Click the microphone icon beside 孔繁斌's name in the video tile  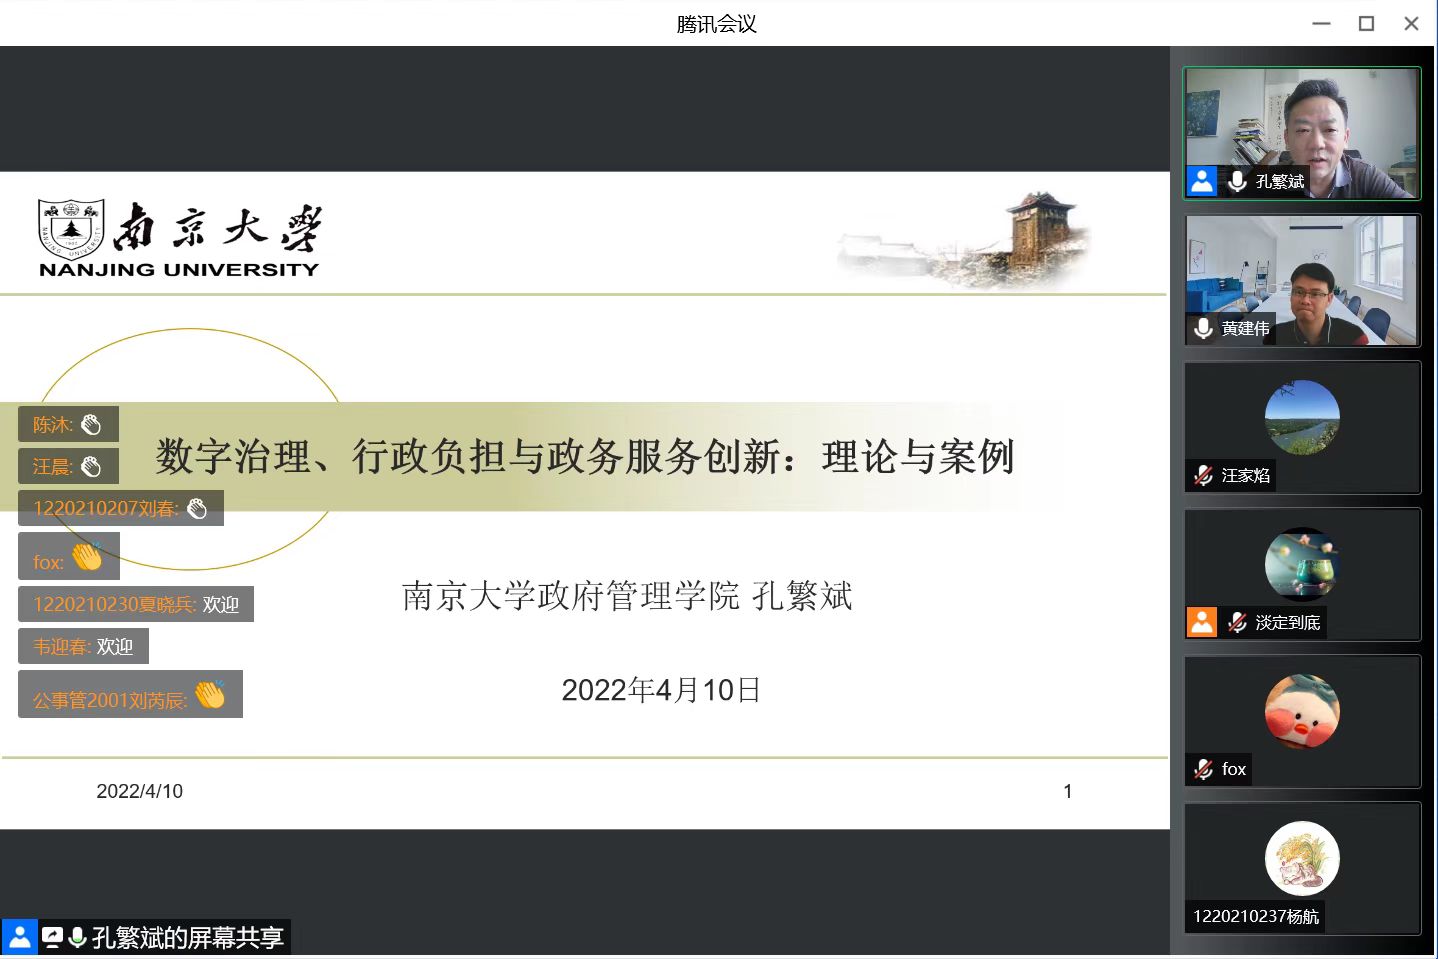1237,181
